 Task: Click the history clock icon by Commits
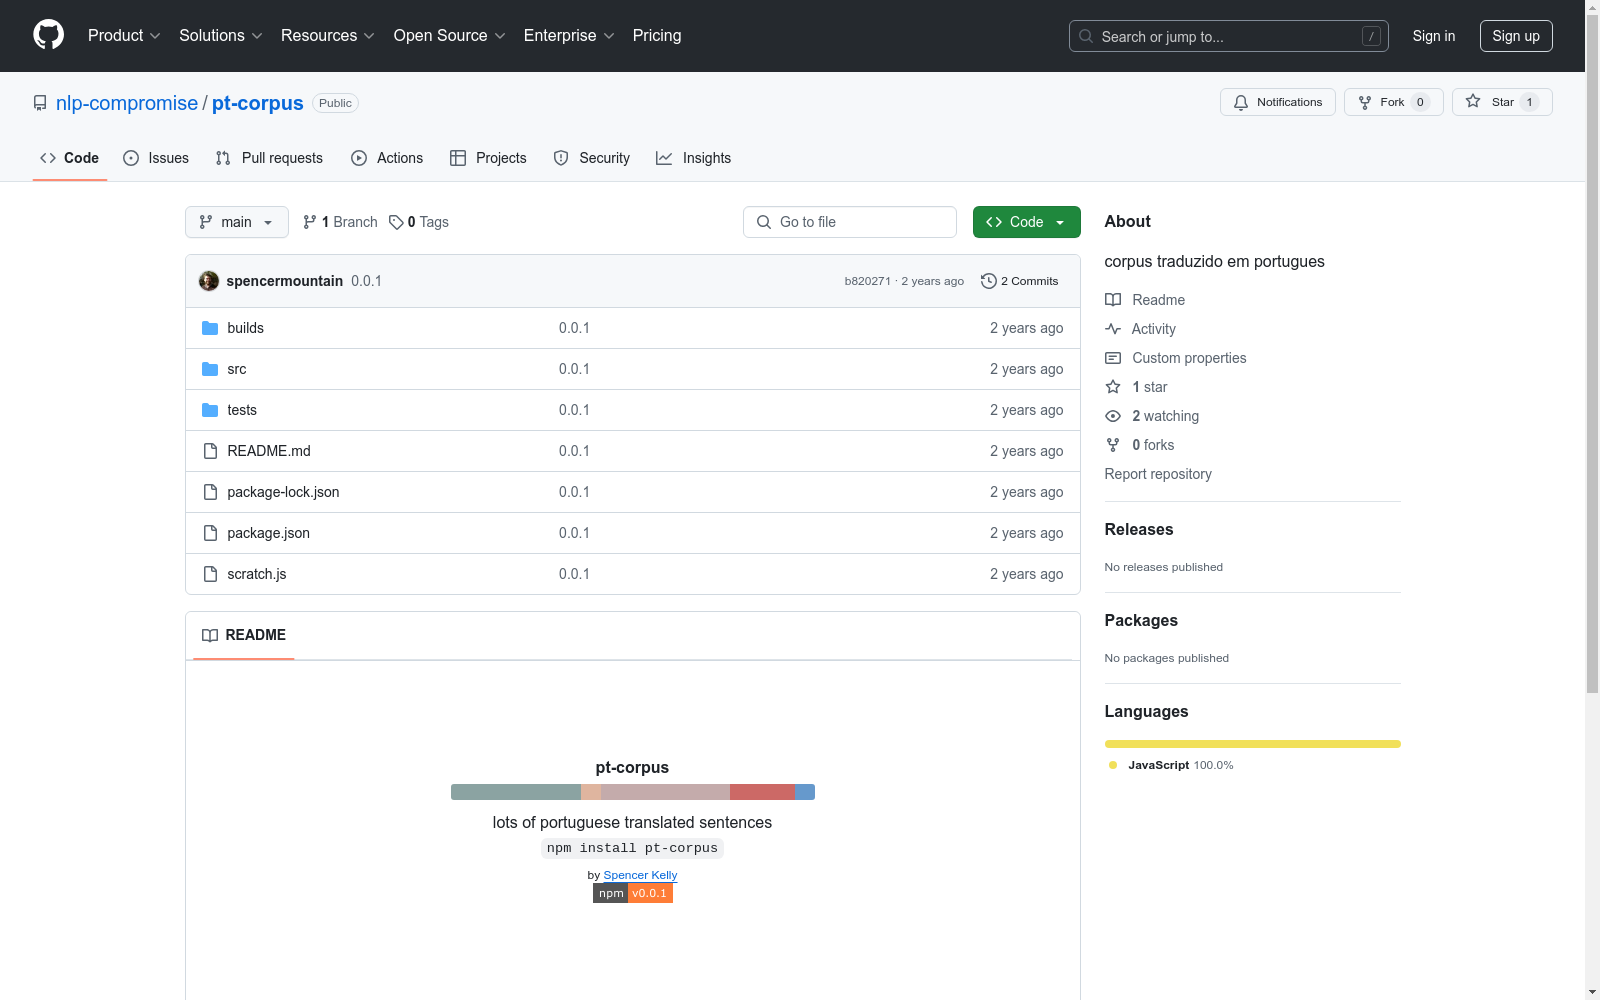[989, 281]
